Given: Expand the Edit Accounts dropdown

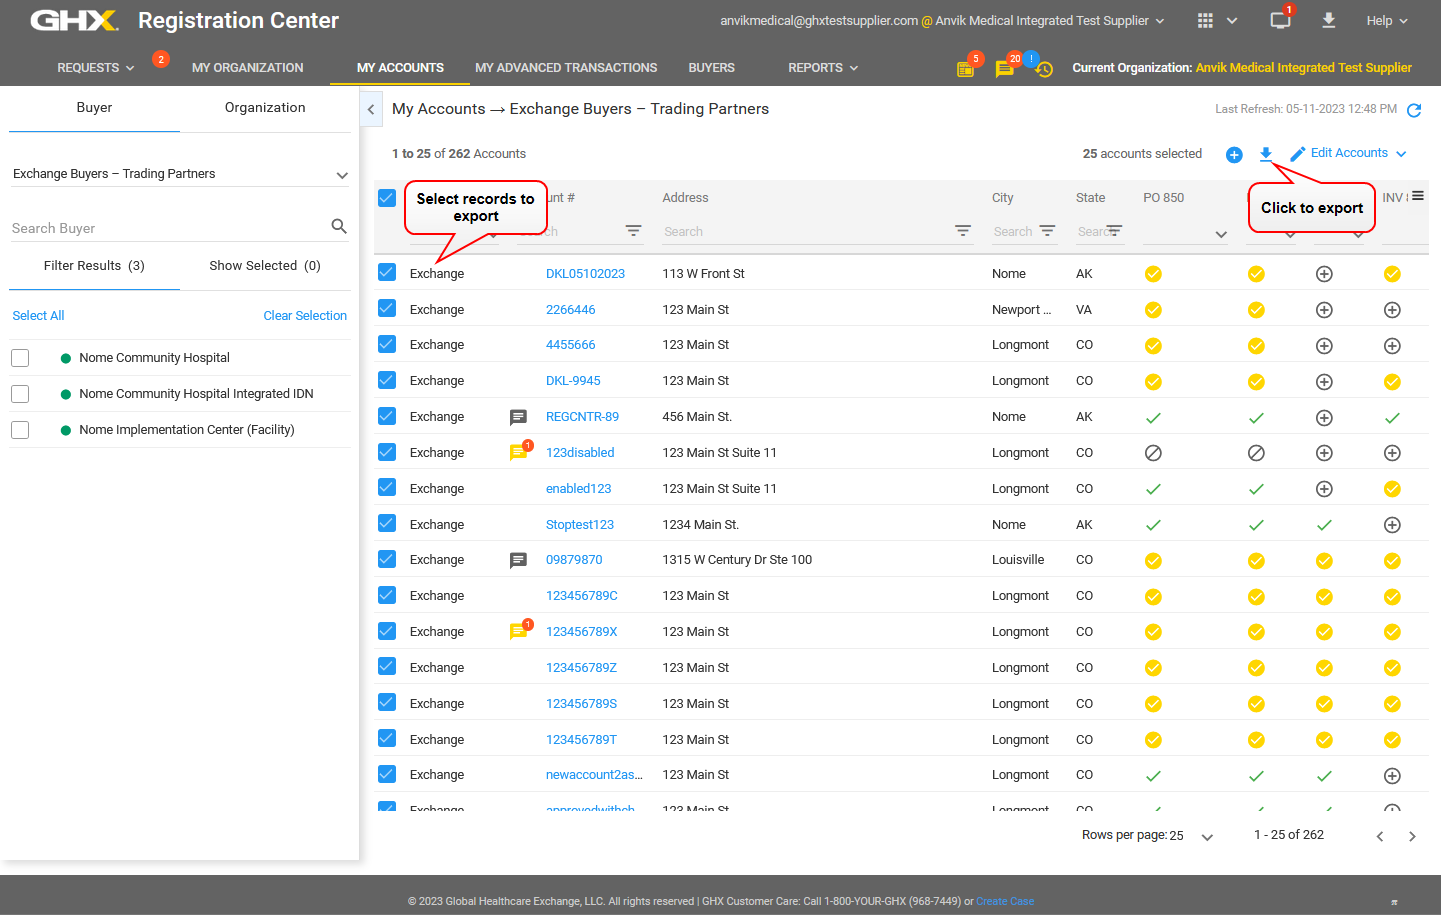Looking at the screenshot, I should [x=1401, y=154].
